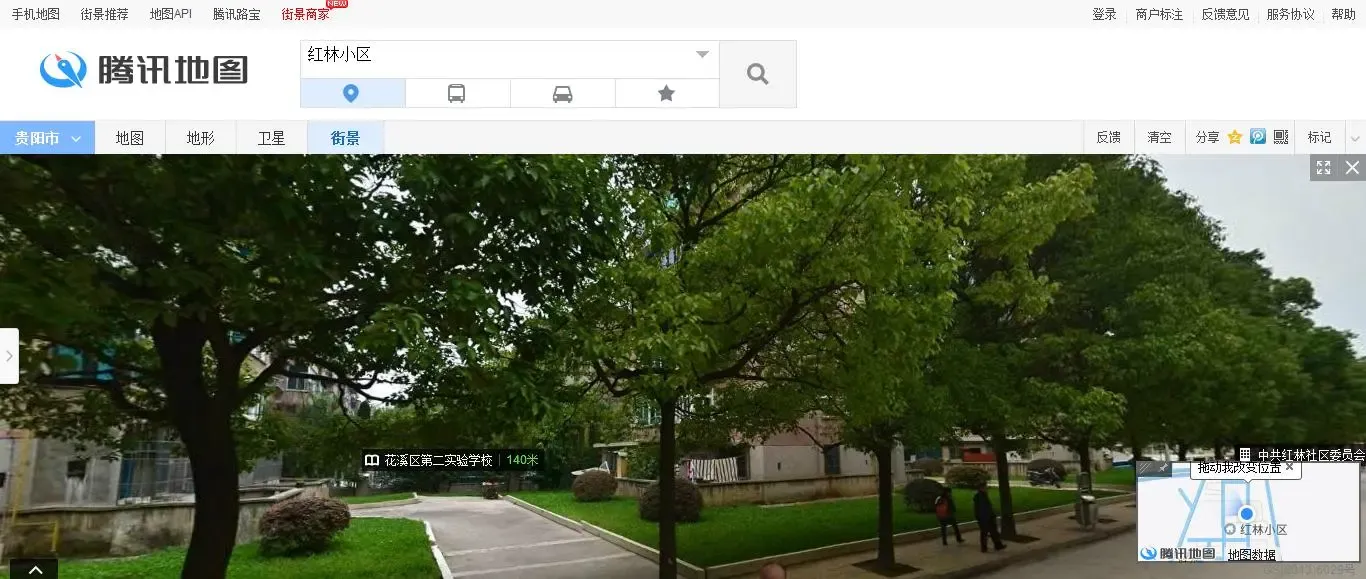This screenshot has width=1366, height=579.
Task: Open the search box history dropdown arrow
Action: [x=702, y=55]
